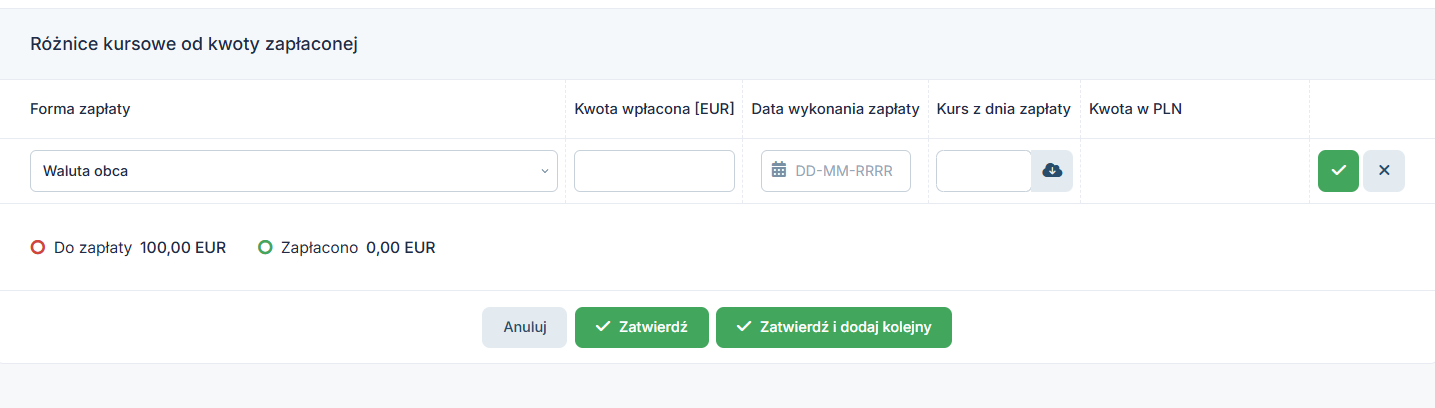This screenshot has height=408, width=1435.
Task: Click the 100,00 EUR amount due
Action: pos(183,247)
